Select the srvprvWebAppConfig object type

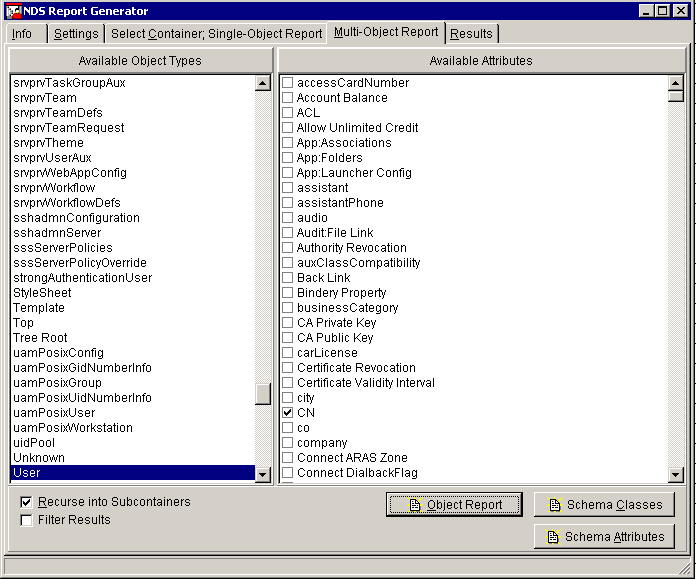coord(133,172)
